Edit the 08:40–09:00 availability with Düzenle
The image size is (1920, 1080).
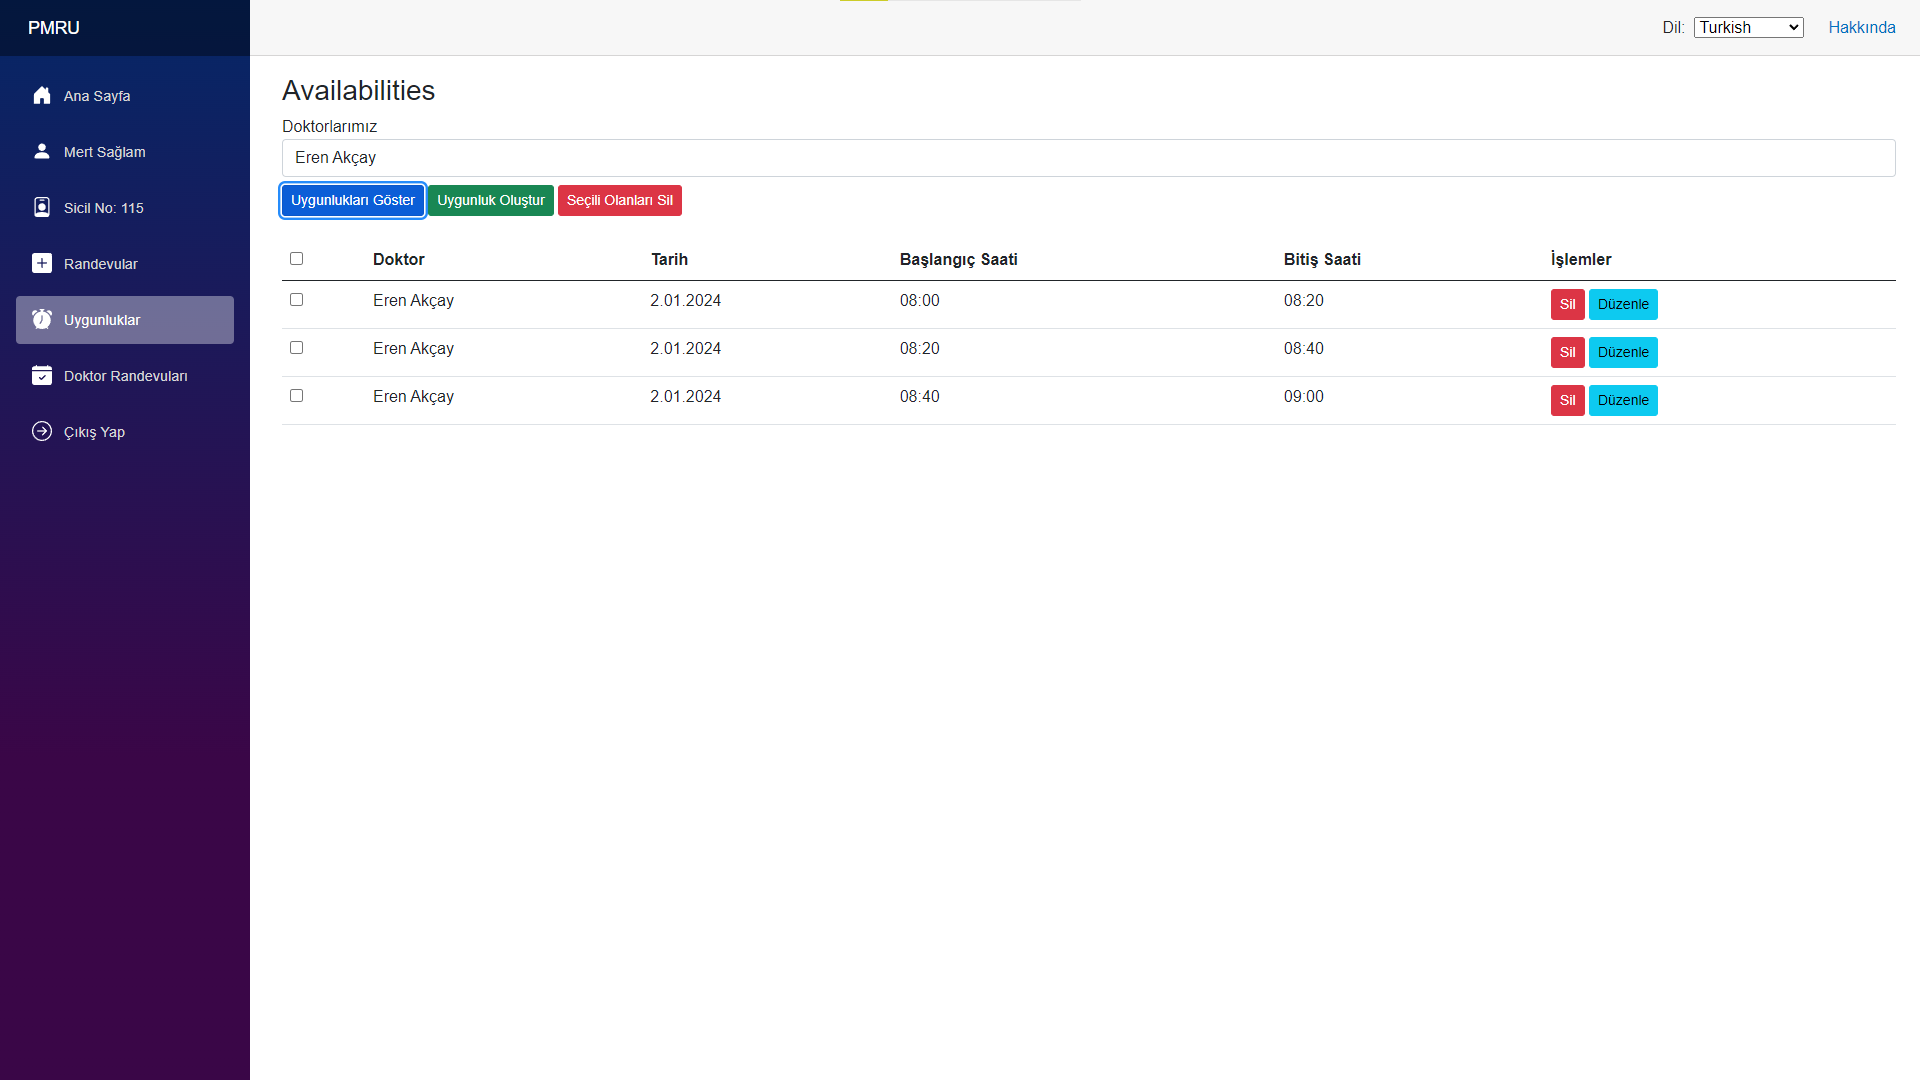coord(1623,401)
